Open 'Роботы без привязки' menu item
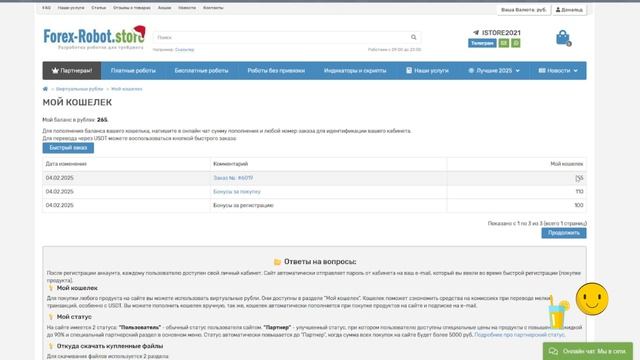 pyautogui.click(x=276, y=71)
